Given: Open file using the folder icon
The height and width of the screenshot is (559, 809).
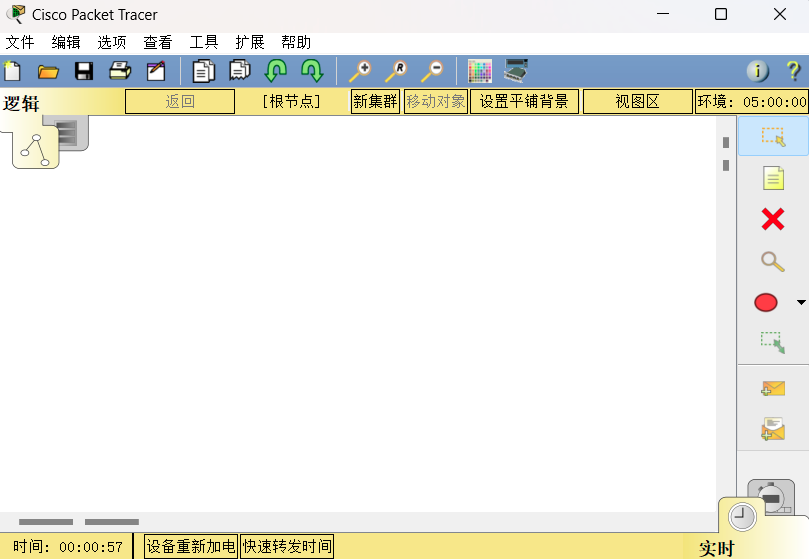Looking at the screenshot, I should click(x=48, y=71).
